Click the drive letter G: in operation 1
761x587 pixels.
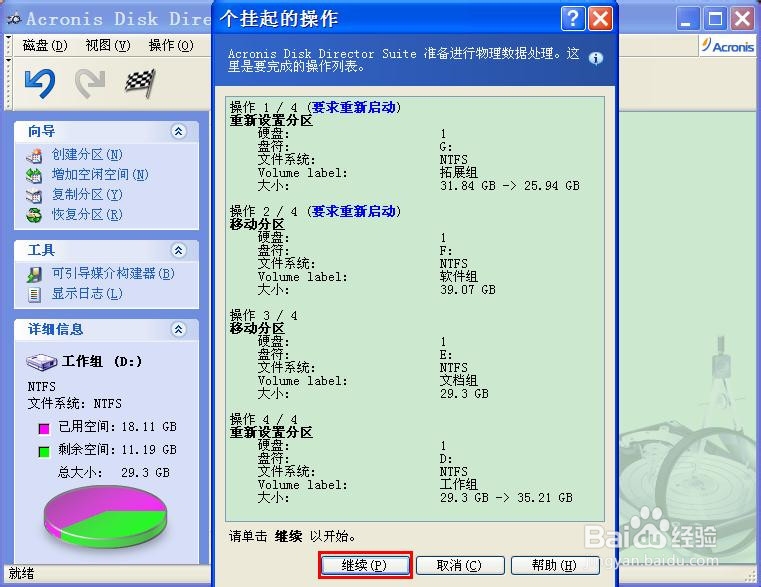tap(446, 147)
